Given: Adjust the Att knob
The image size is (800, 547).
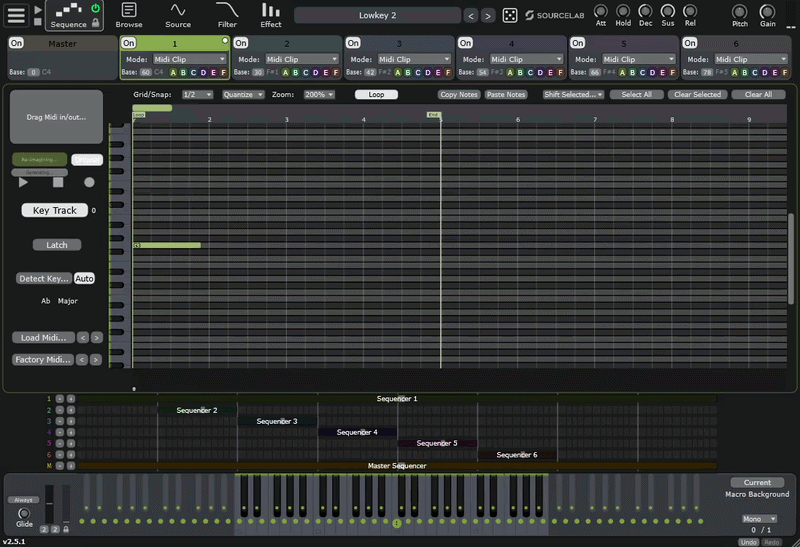Looking at the screenshot, I should click(601, 11).
